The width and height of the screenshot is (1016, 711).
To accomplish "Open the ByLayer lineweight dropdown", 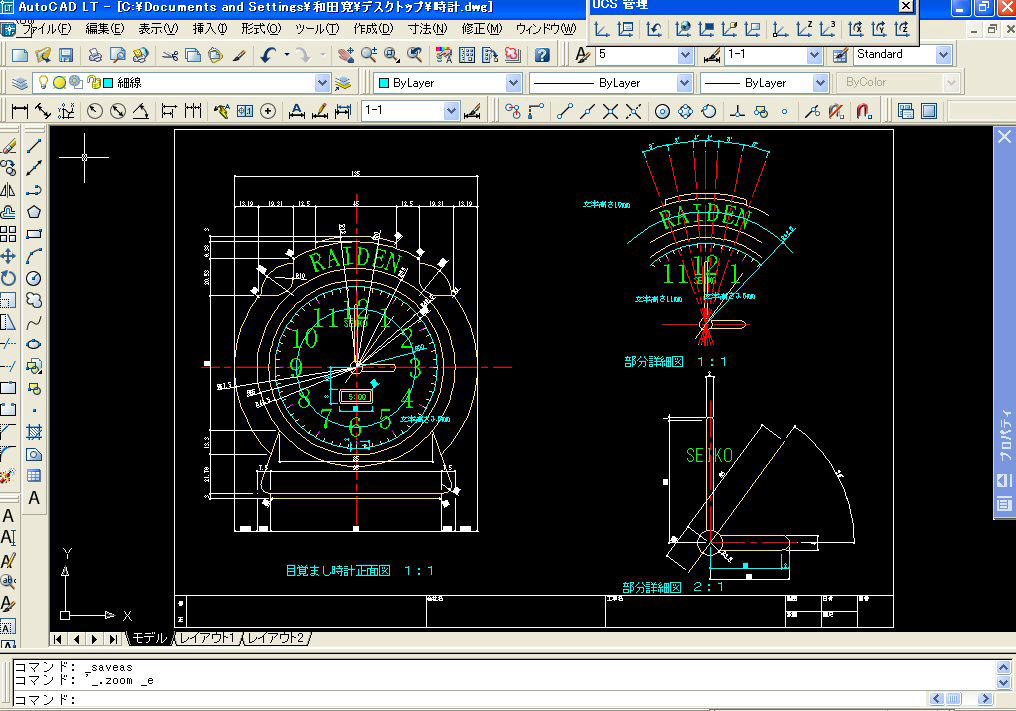I will pyautogui.click(x=820, y=83).
